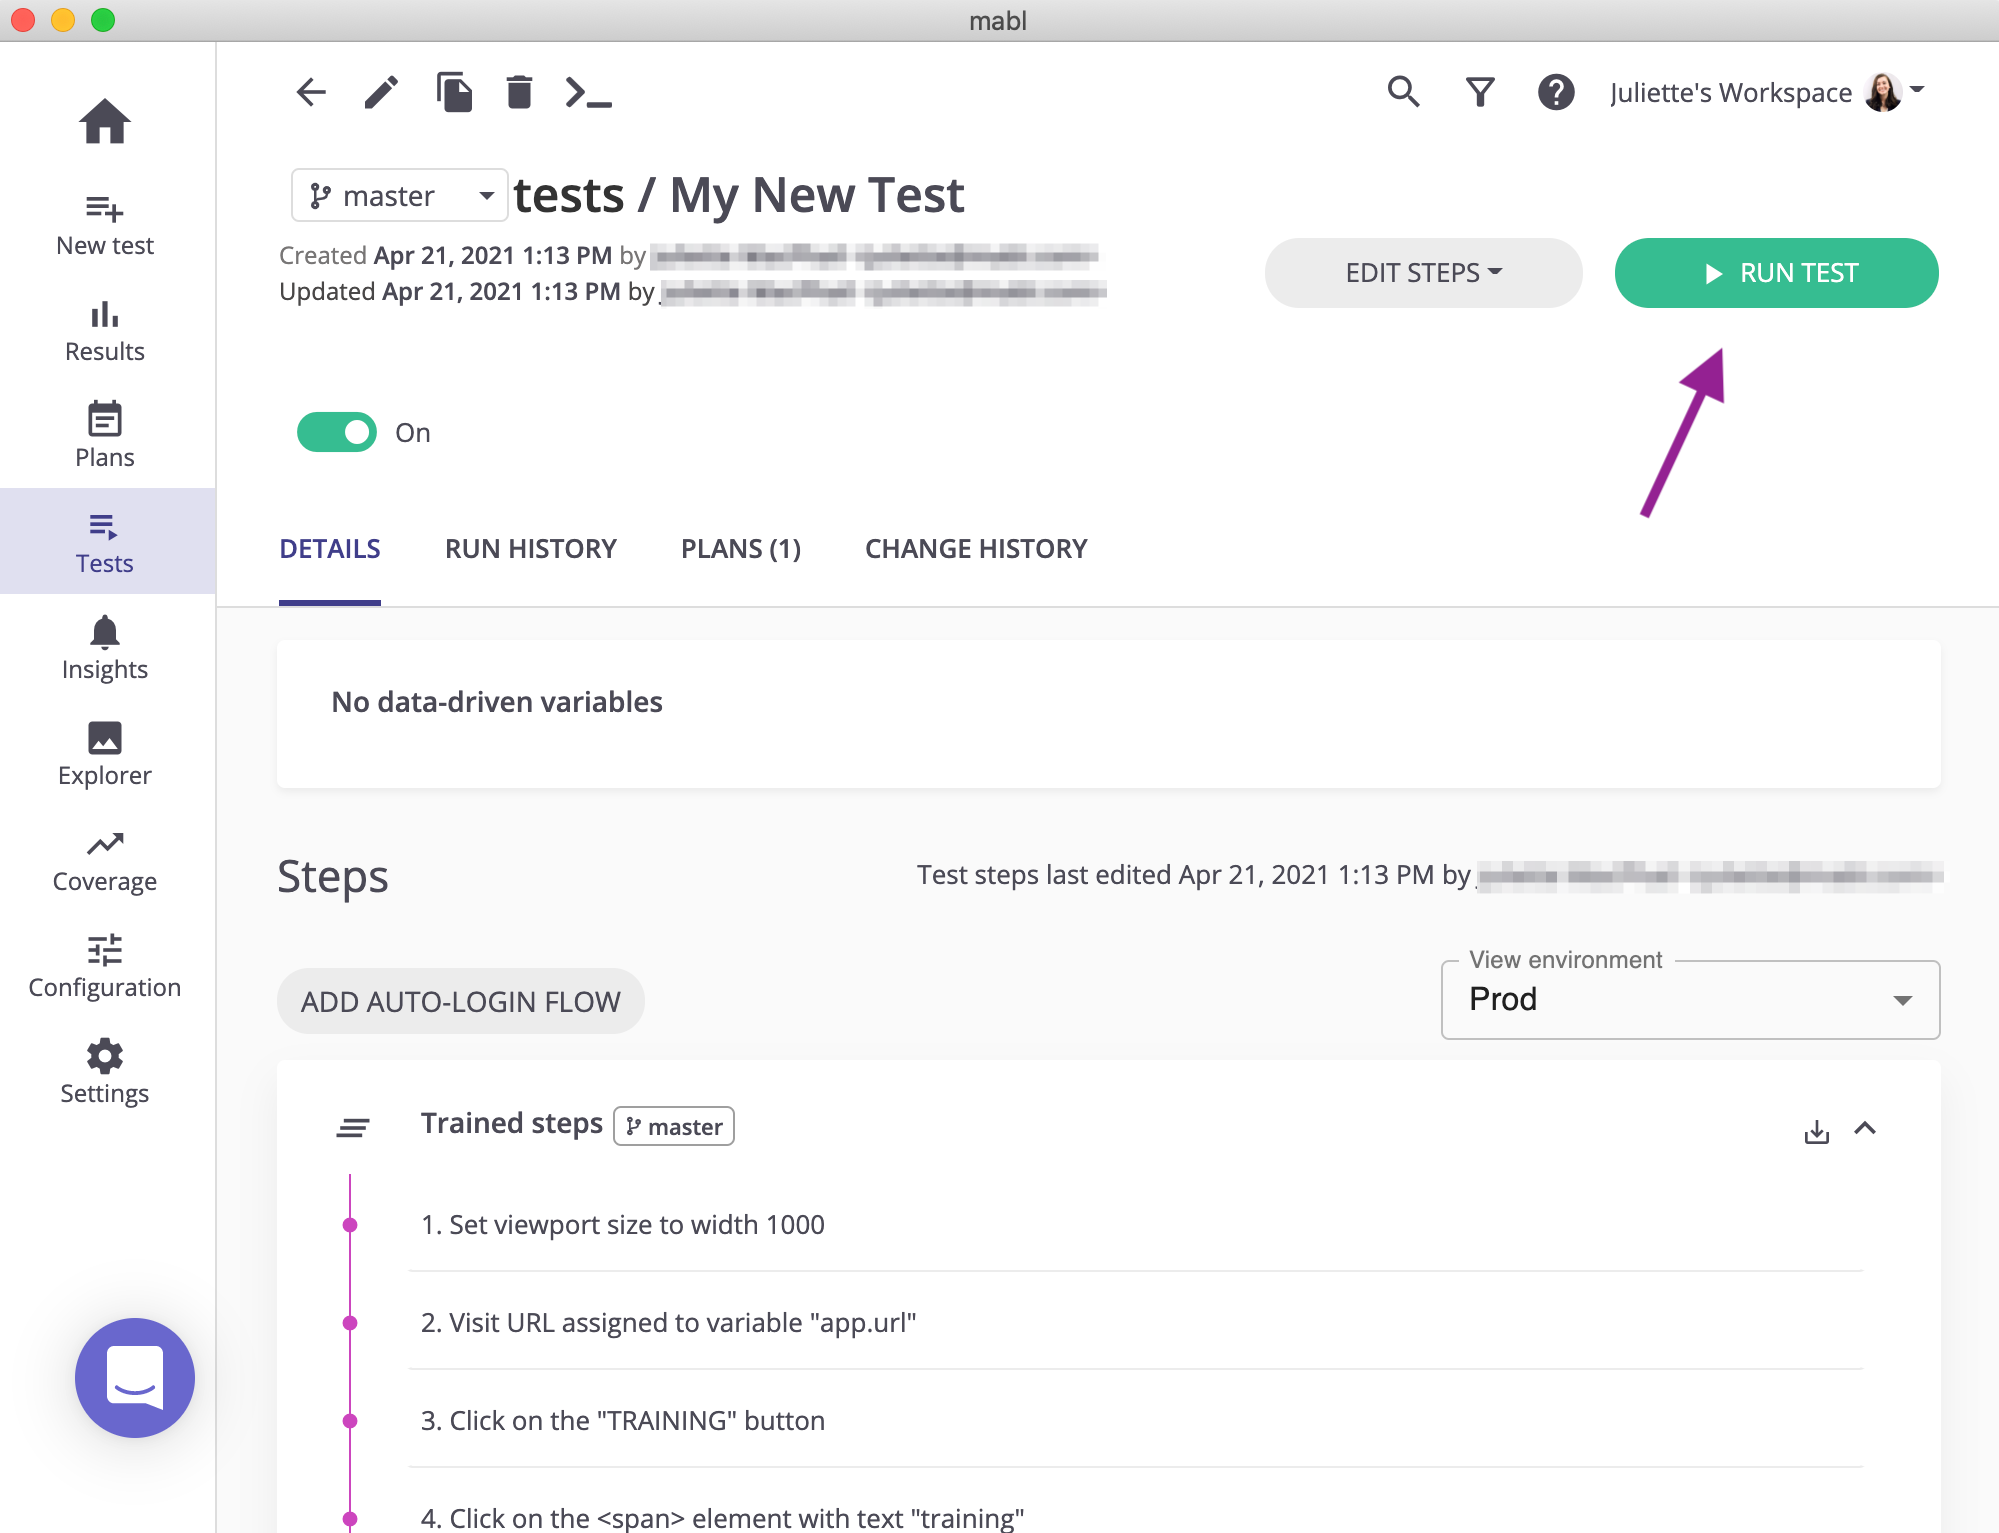Click the search magnifier icon
The height and width of the screenshot is (1533, 1999).
point(1403,92)
